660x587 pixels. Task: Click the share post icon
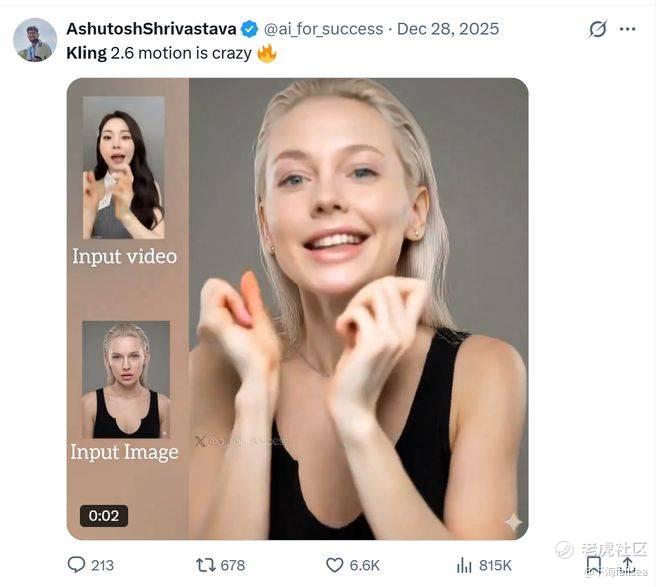tap(627, 565)
